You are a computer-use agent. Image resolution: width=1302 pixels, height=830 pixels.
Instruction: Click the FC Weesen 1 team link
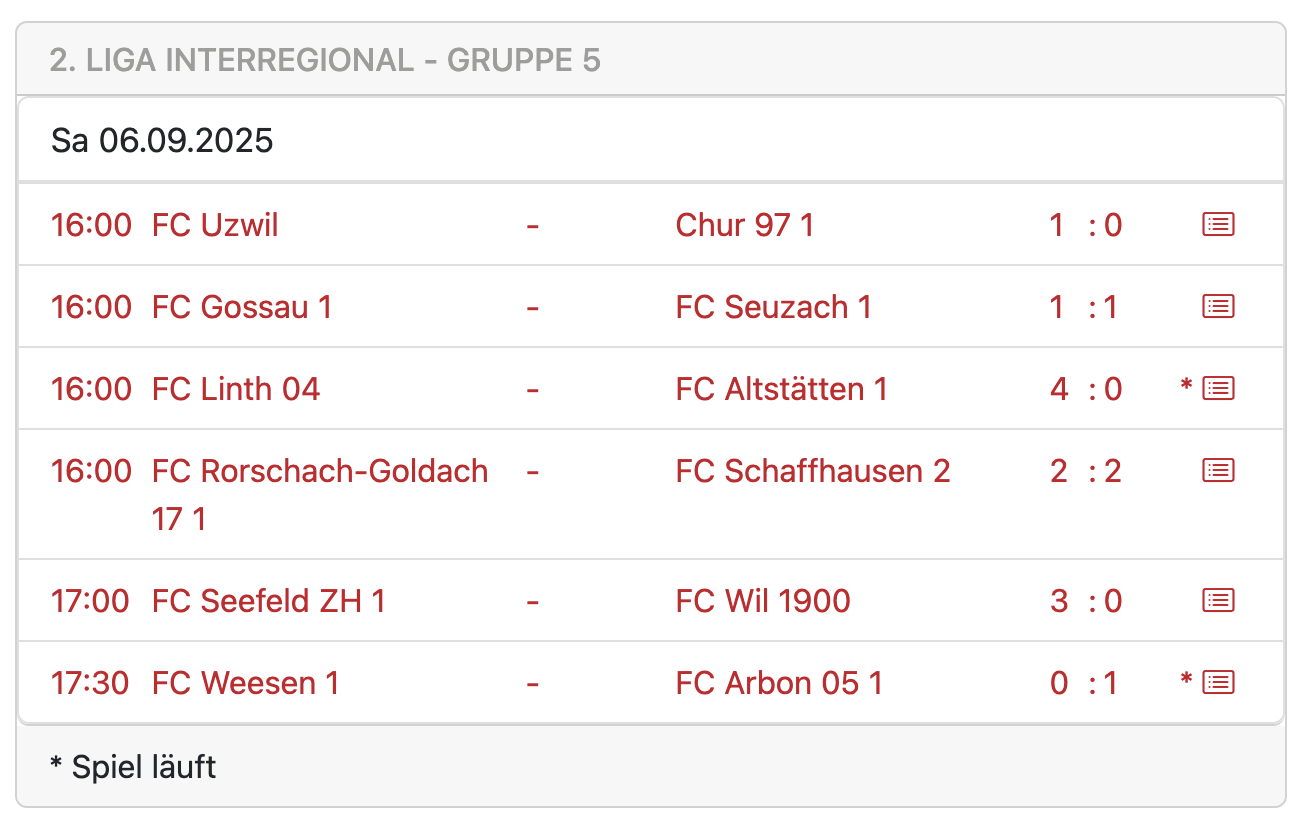click(245, 683)
